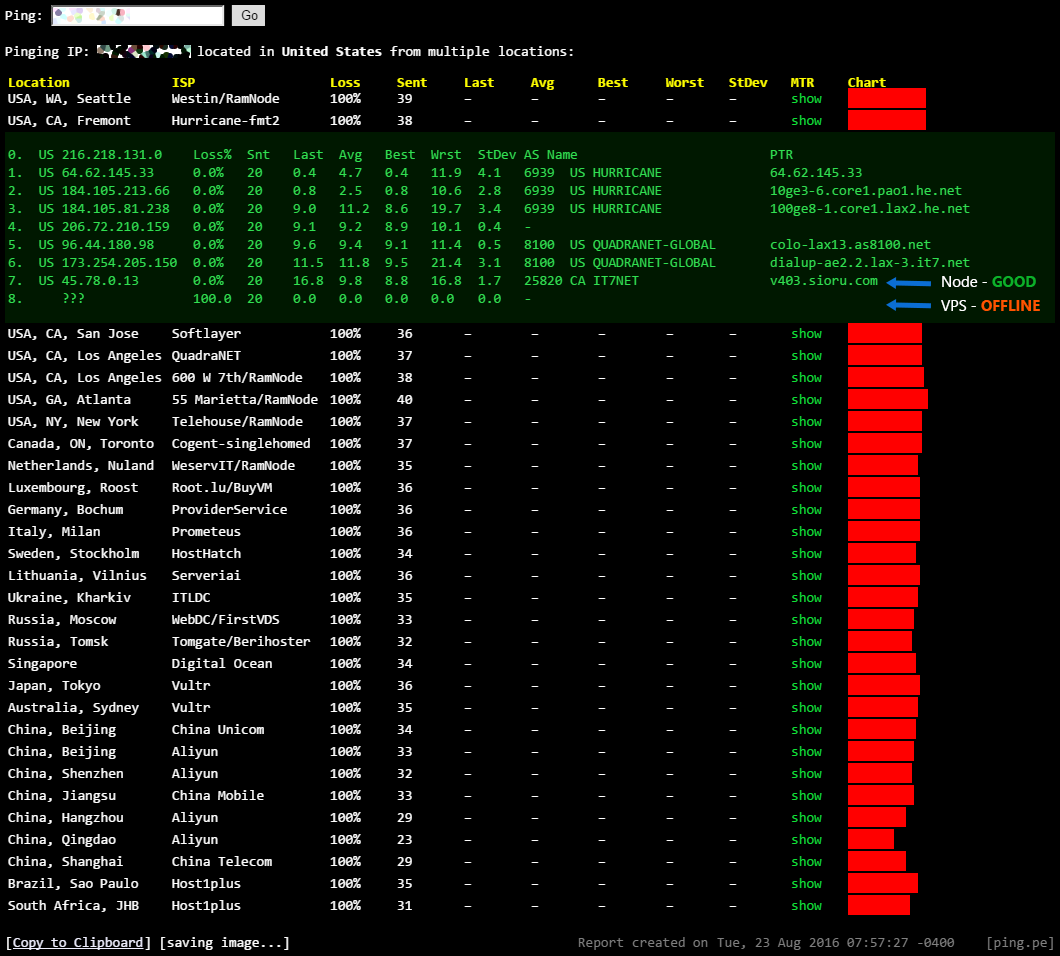Click Copy to Clipboard link
This screenshot has height=956, width=1060.
point(78,942)
